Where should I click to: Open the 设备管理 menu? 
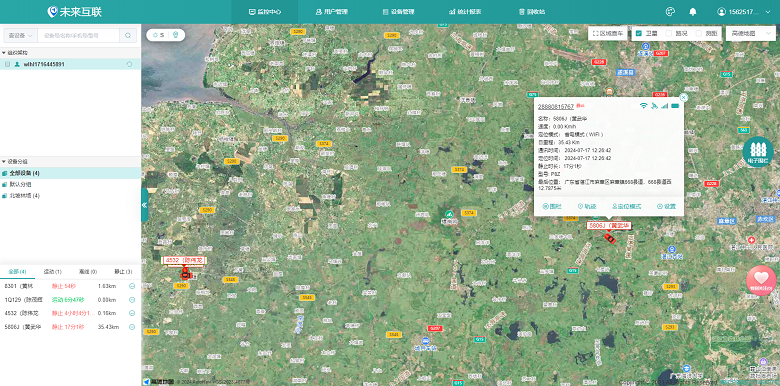click(399, 12)
